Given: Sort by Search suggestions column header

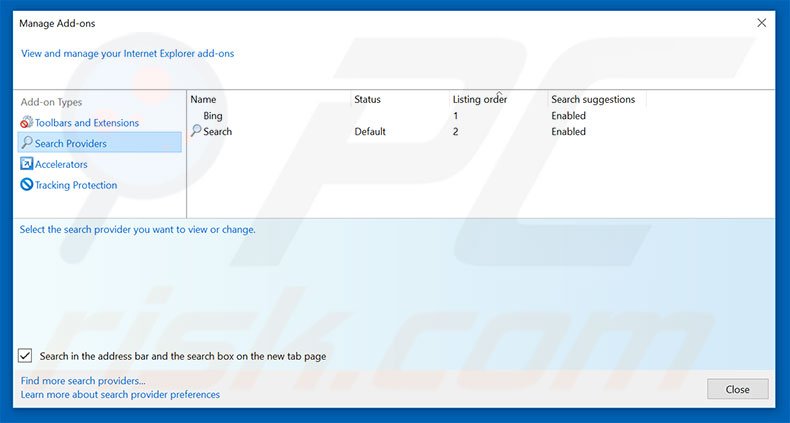Looking at the screenshot, I should (x=593, y=99).
